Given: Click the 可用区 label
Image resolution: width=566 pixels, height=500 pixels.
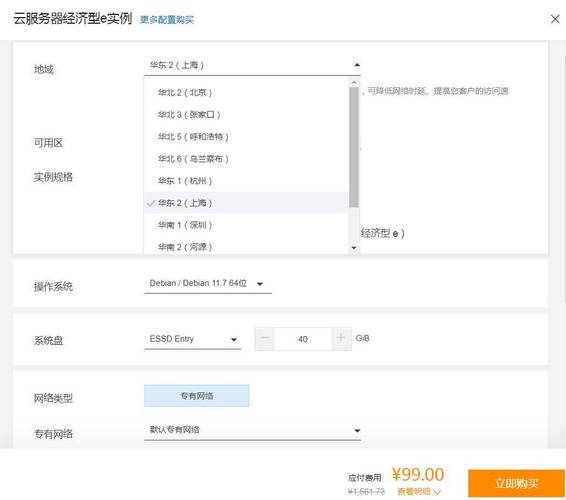Looking at the screenshot, I should coord(48,143).
